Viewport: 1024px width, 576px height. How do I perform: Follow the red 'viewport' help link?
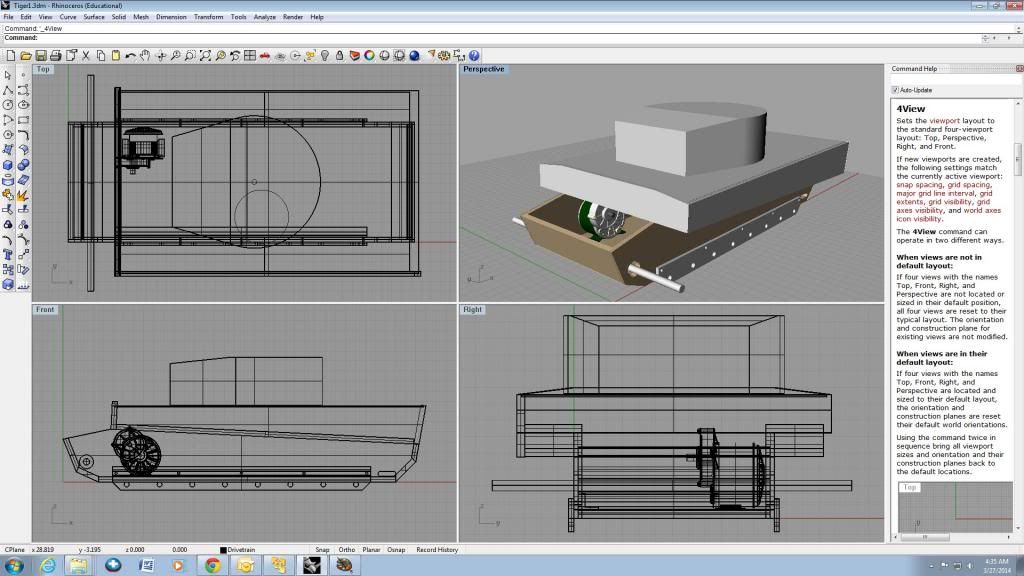944,120
